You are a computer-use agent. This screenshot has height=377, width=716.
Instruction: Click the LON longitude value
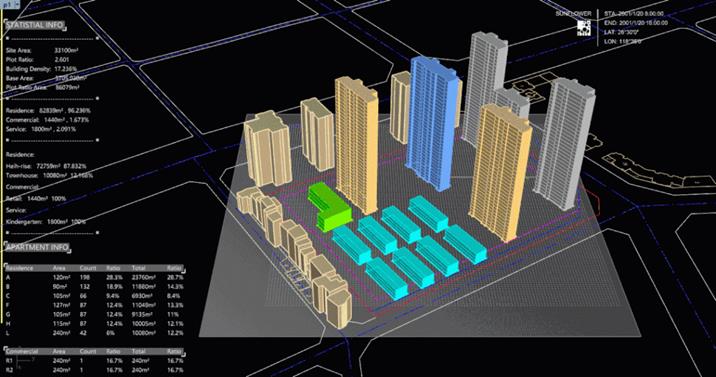click(630, 42)
